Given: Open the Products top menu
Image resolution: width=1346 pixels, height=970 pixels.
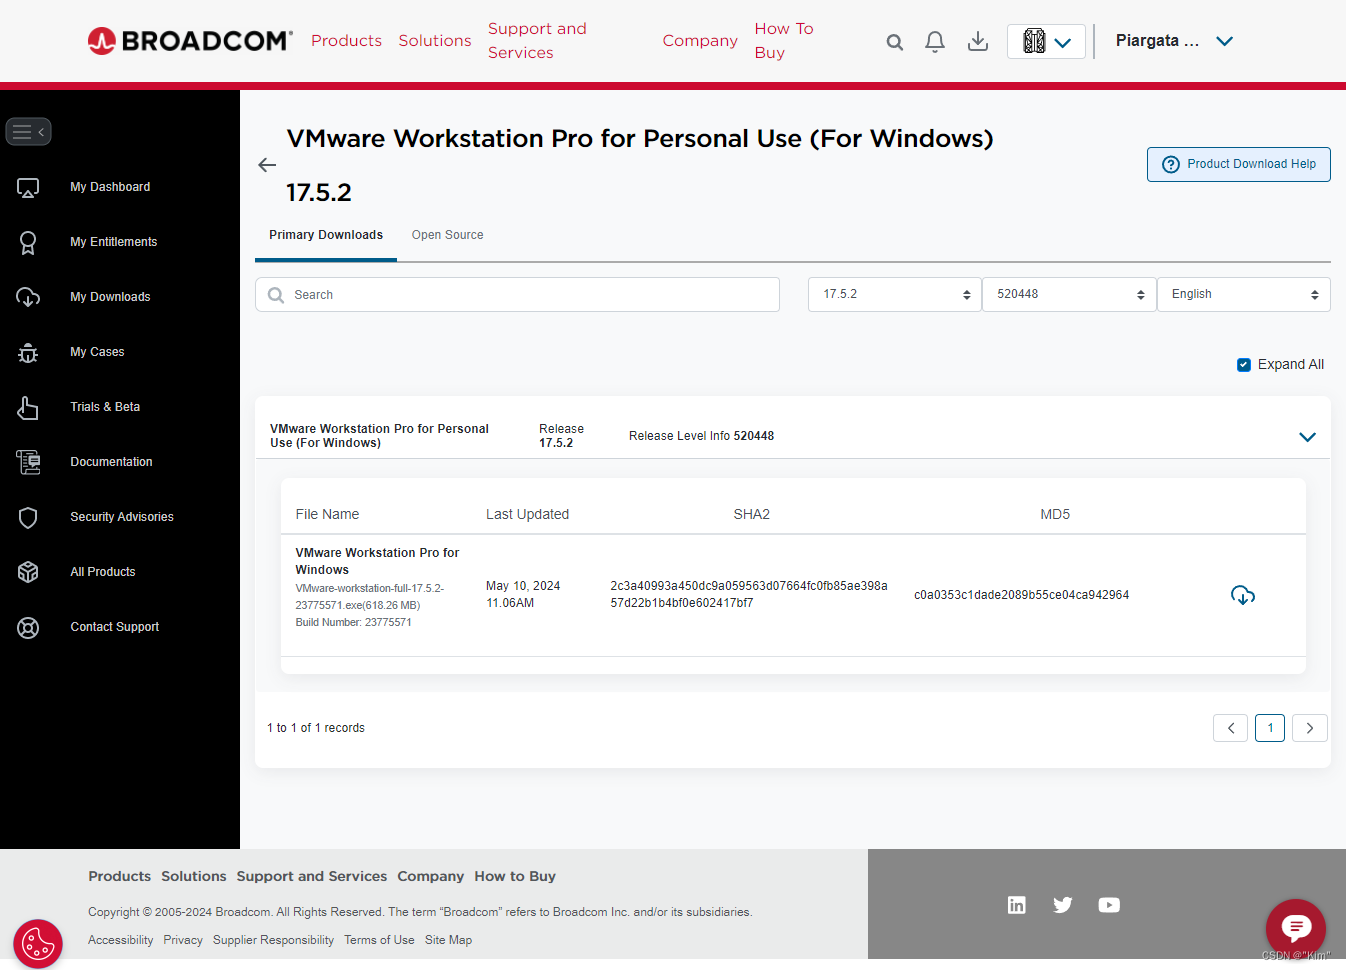Looking at the screenshot, I should [x=346, y=41].
